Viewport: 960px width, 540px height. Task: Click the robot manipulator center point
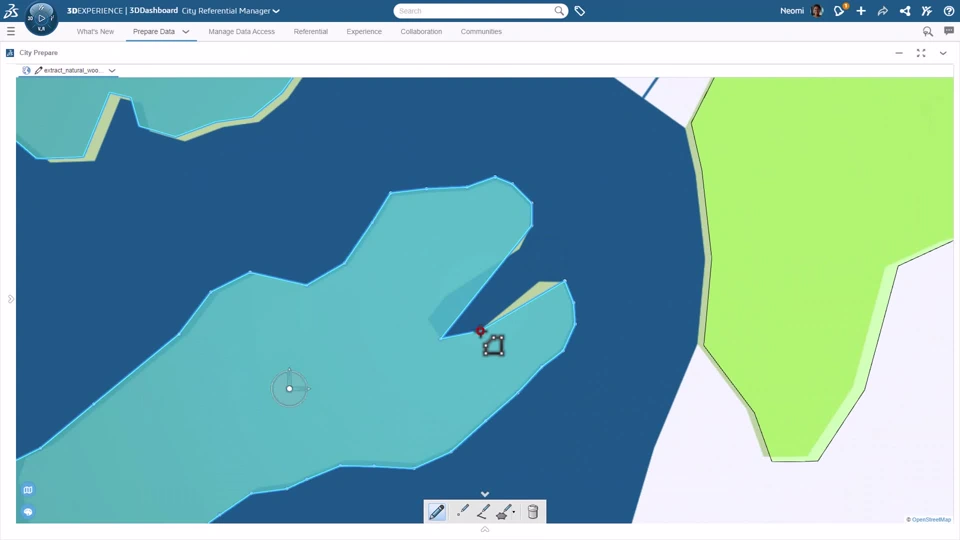tap(290, 388)
